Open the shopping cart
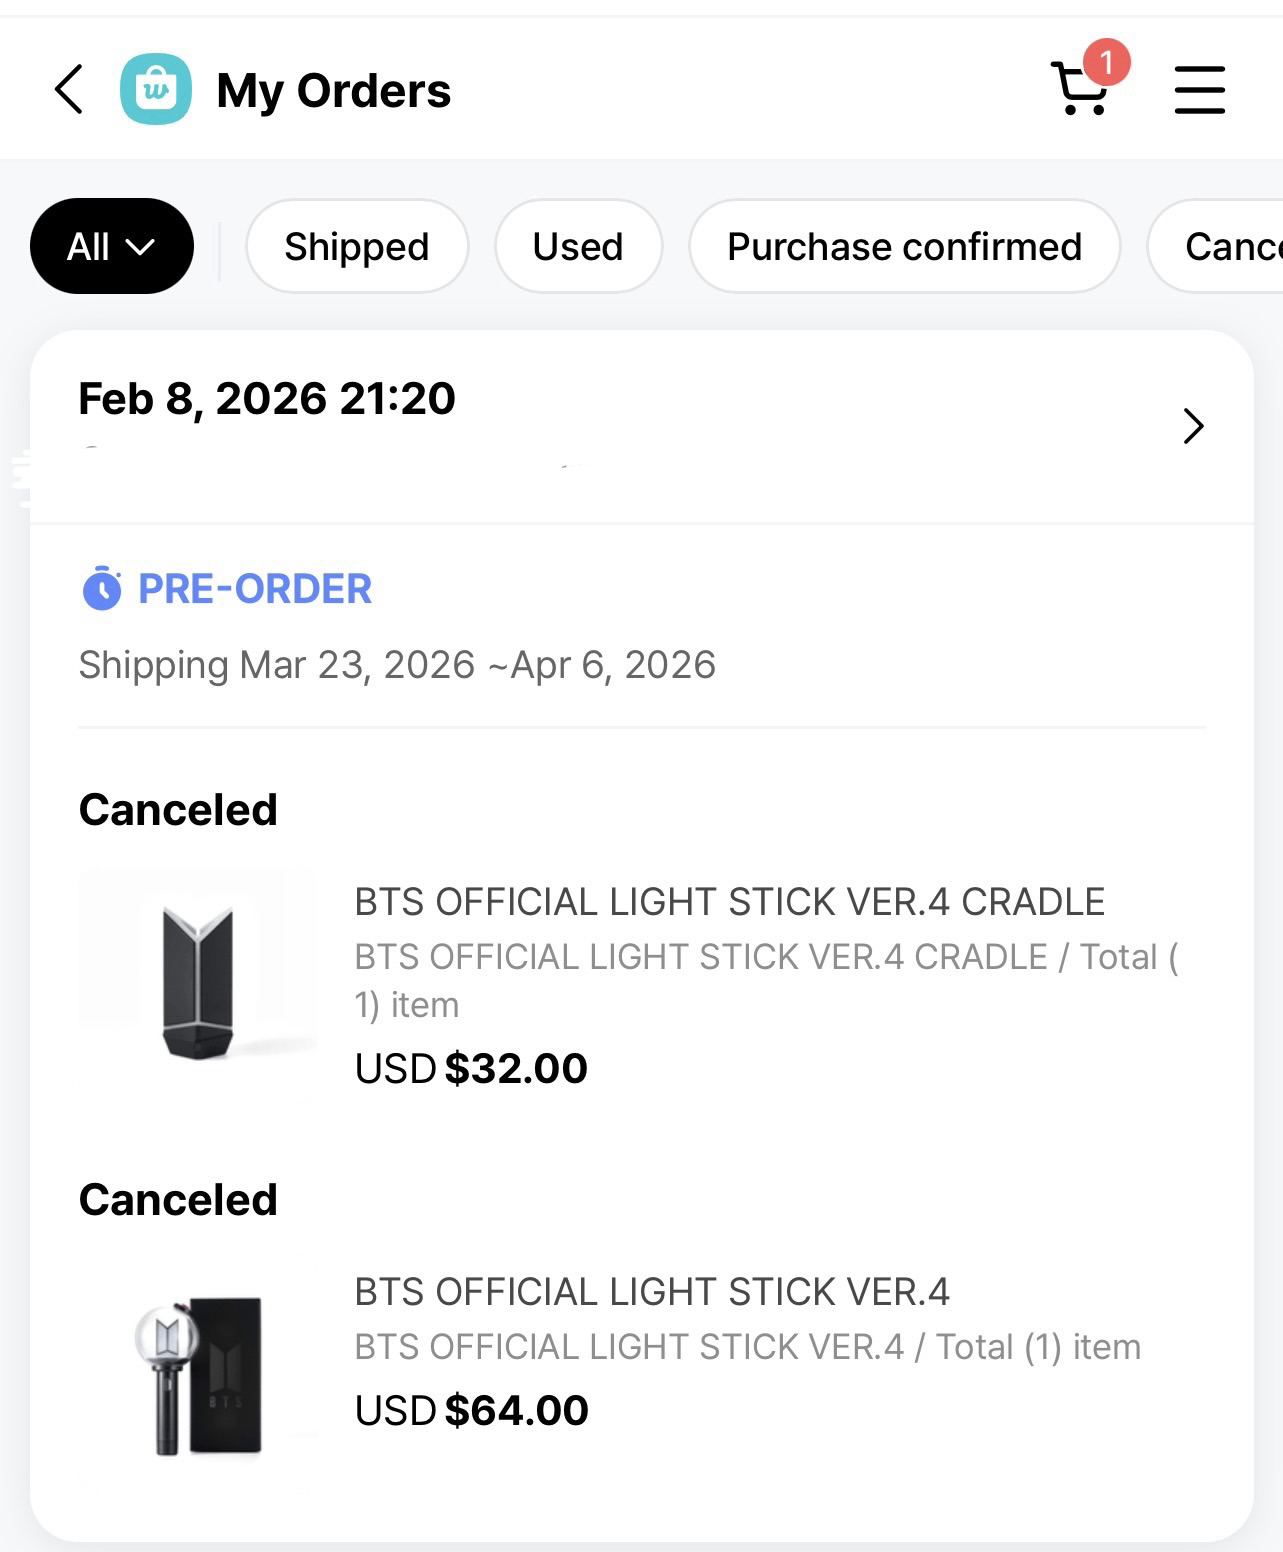 (x=1079, y=90)
